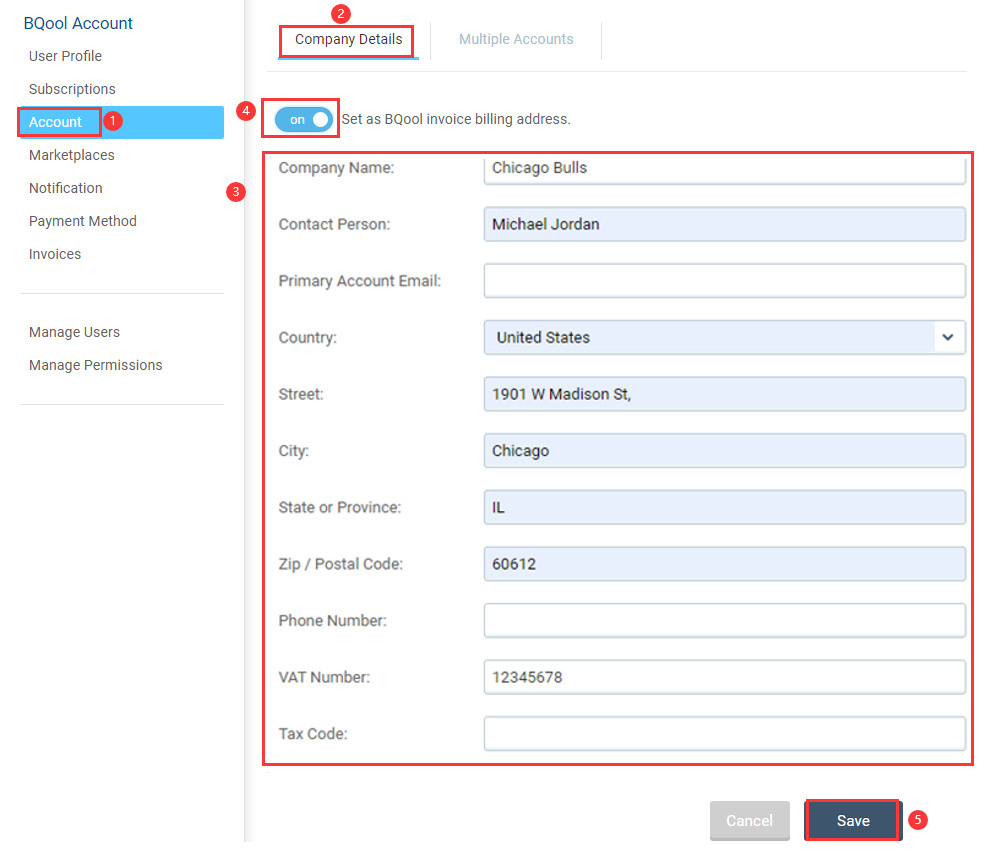Screen dimensions: 989x858
Task: Click the 'Contact Person:' label
Action: 334,224
